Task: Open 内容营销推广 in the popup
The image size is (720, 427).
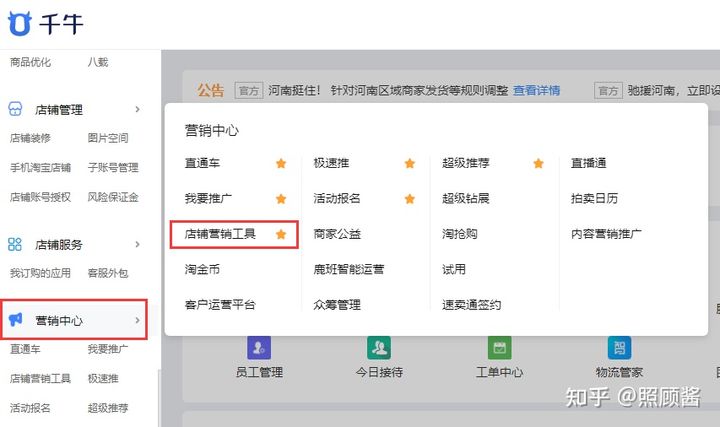Action: pos(606,234)
